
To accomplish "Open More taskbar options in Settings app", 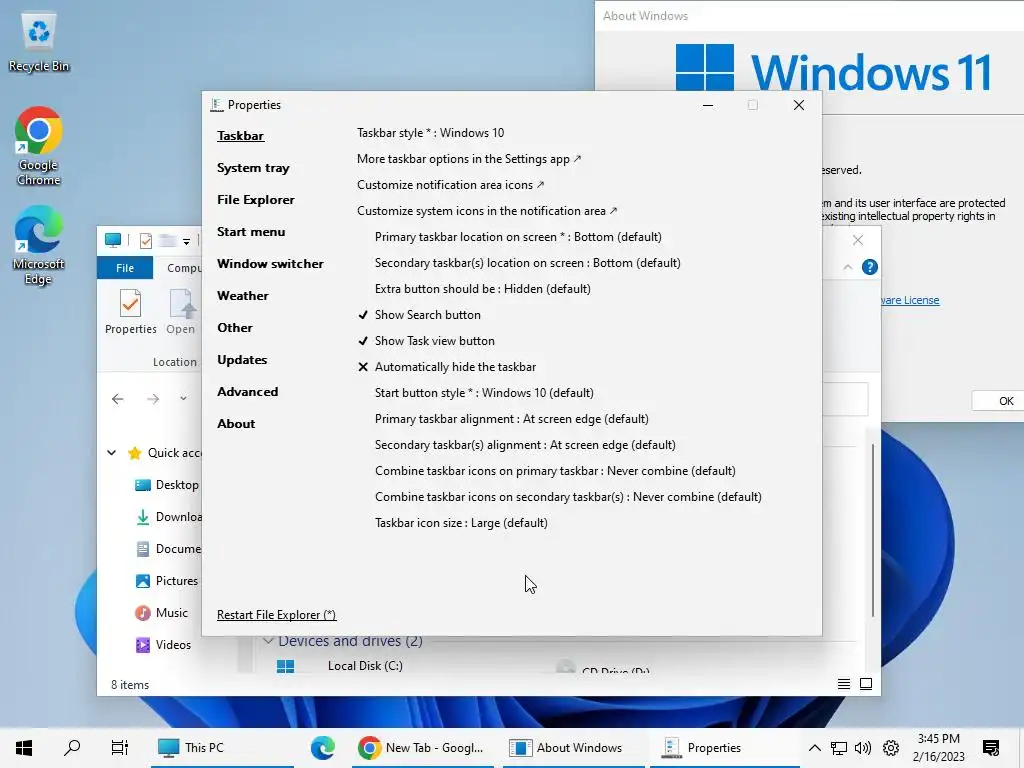I will (x=469, y=159).
